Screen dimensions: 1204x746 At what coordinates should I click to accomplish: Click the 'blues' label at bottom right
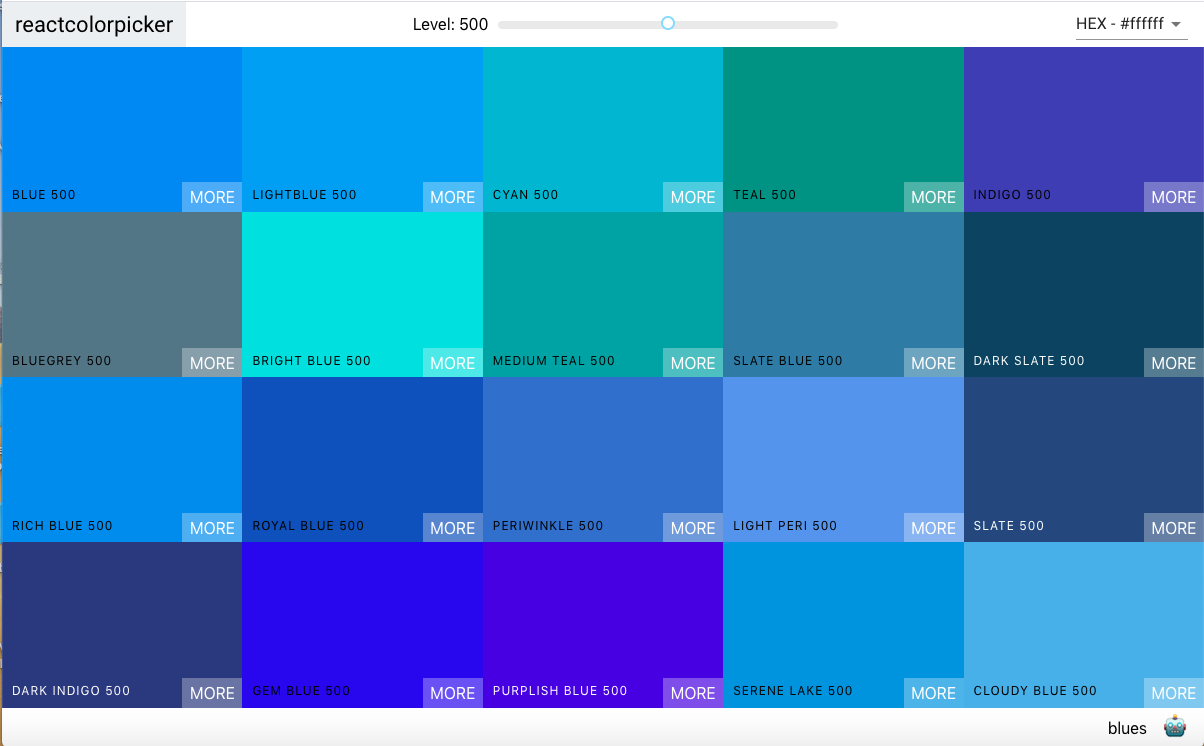pyautogui.click(x=1127, y=728)
